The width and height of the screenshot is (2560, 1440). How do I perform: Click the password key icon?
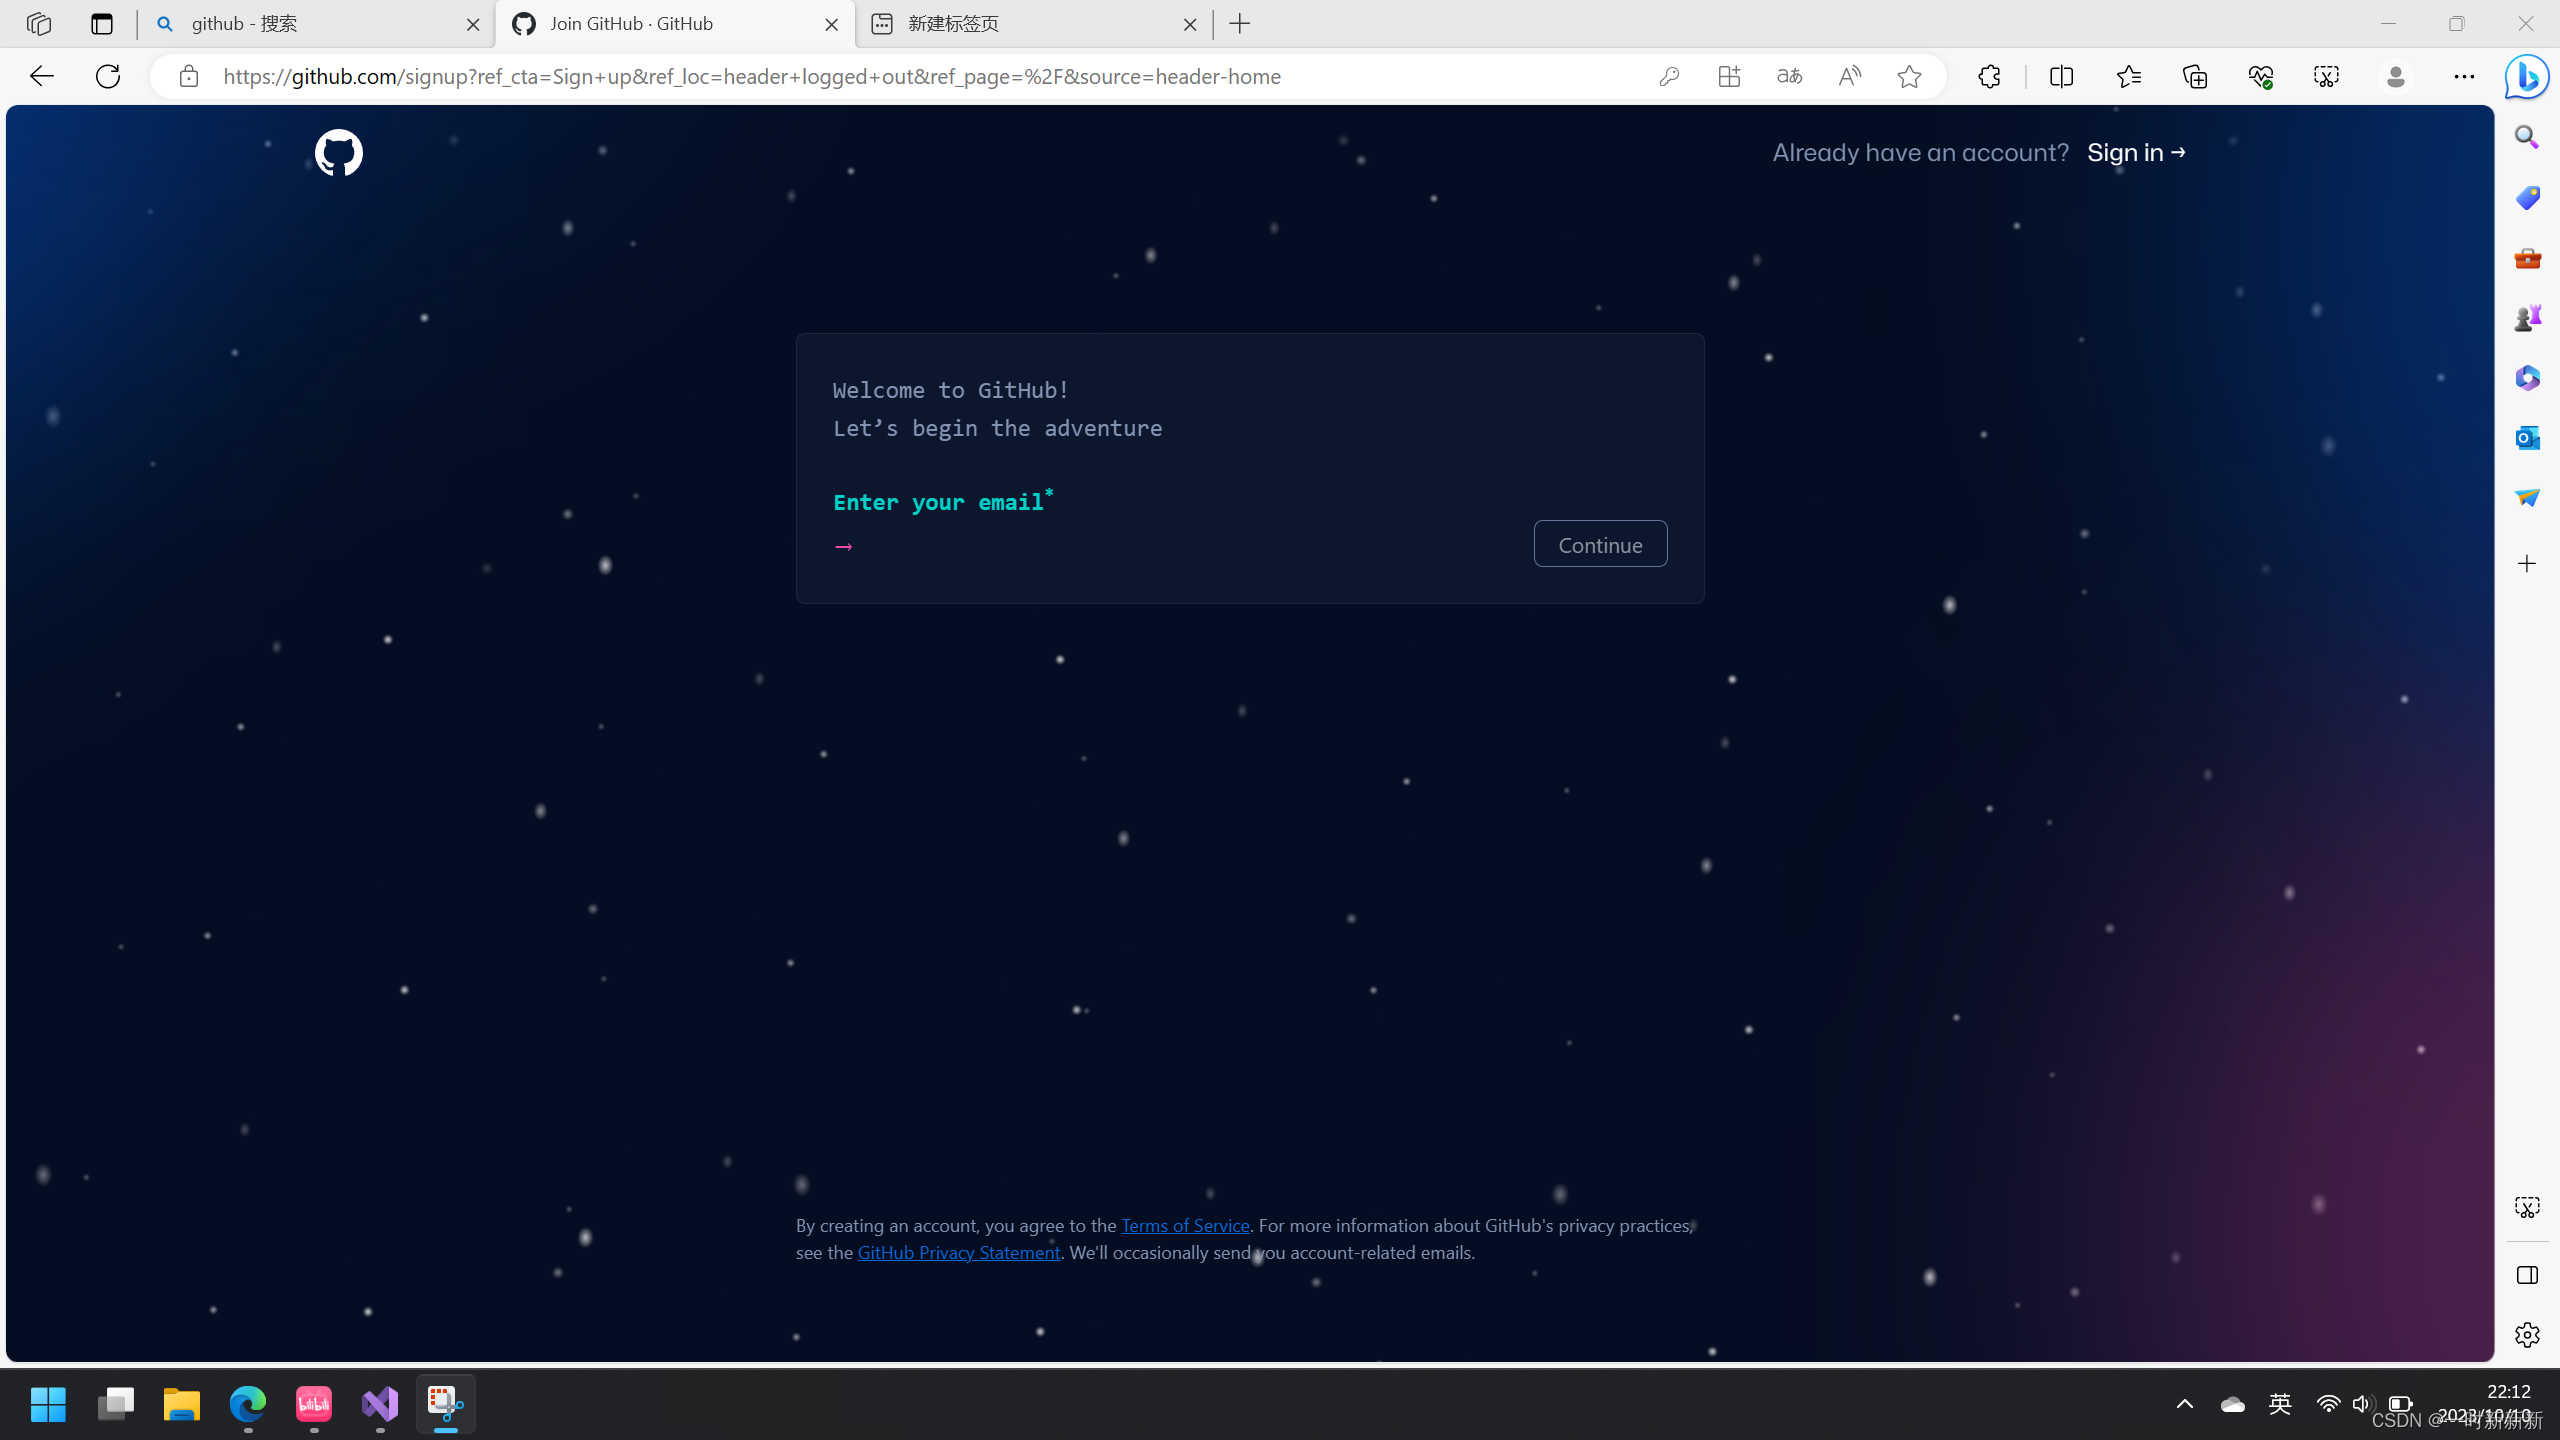click(1669, 77)
